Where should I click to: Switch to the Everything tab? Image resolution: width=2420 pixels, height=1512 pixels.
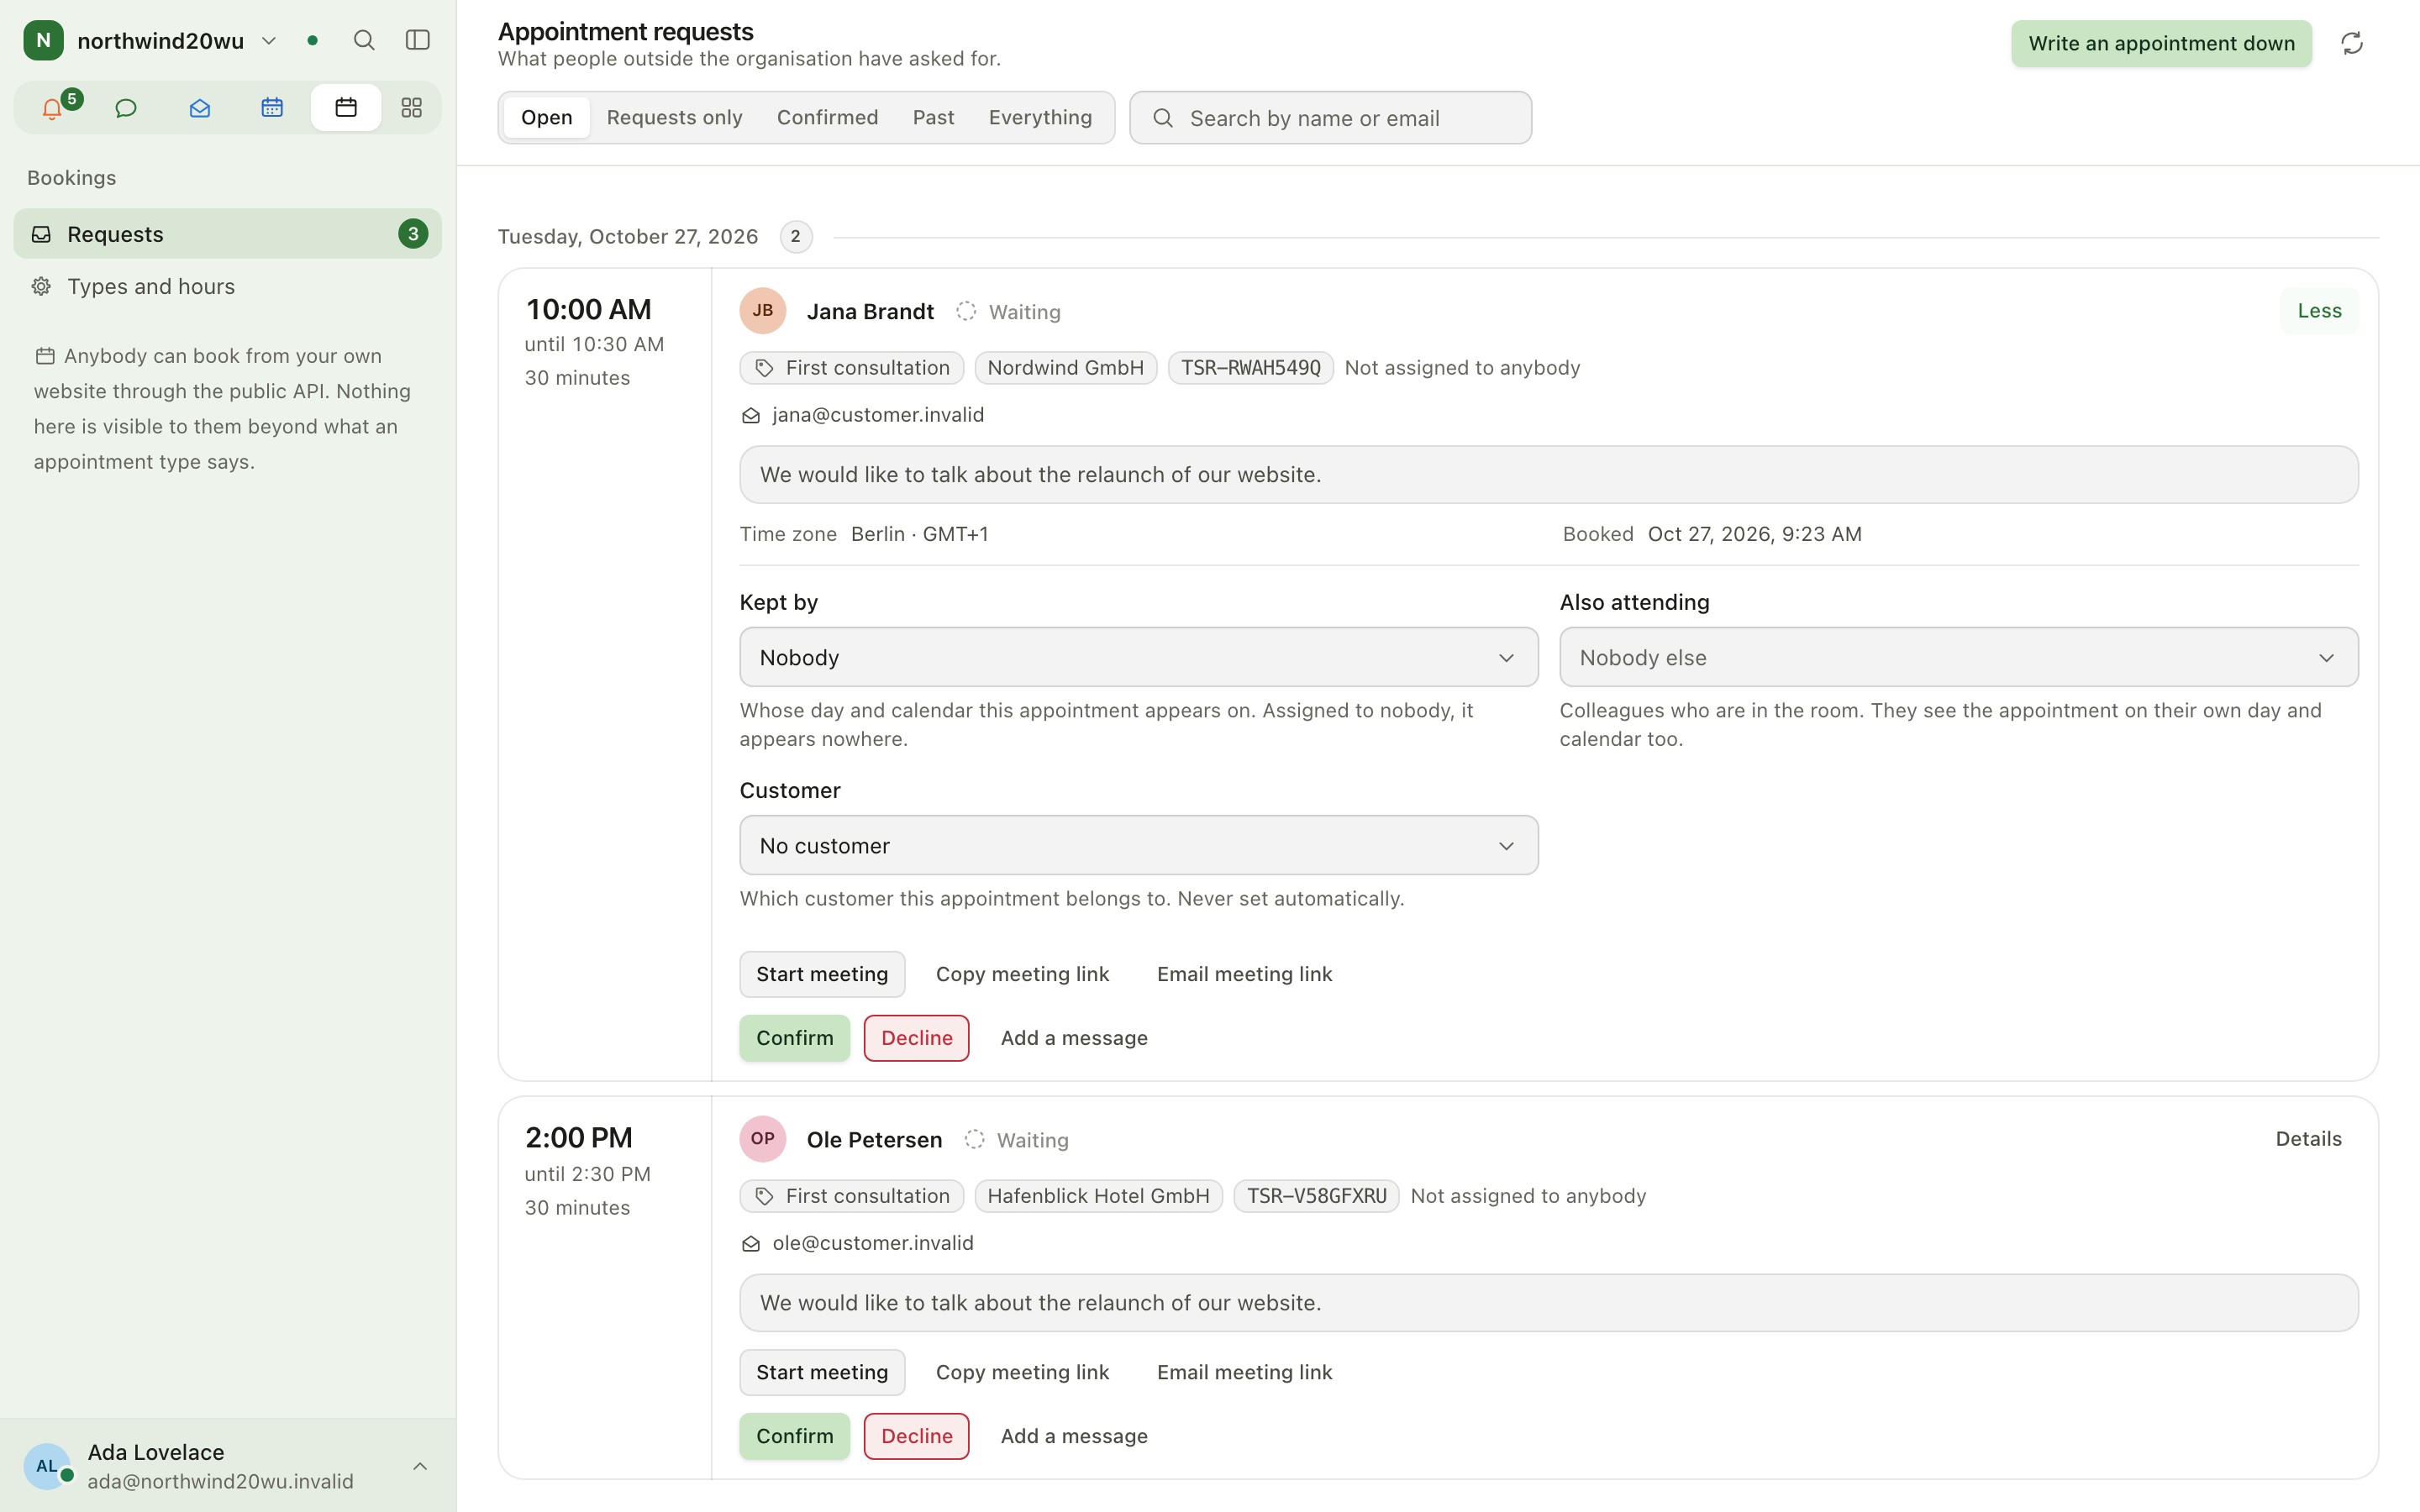coord(1040,118)
